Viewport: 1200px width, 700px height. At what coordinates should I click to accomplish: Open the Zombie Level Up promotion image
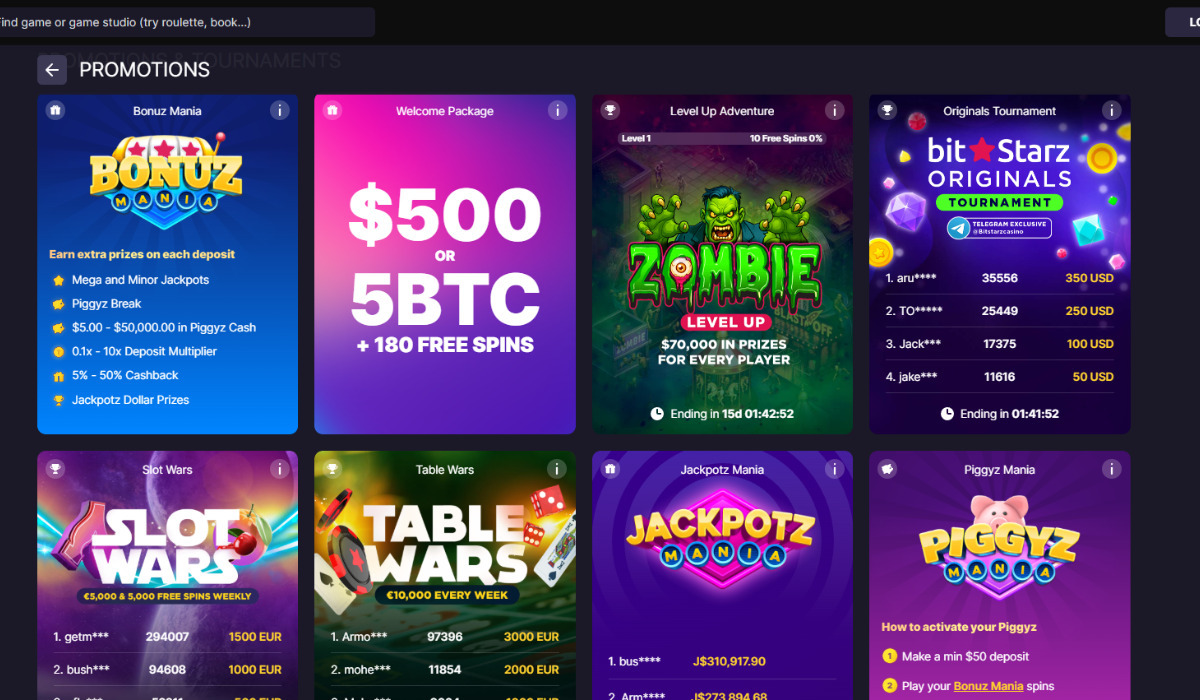(723, 258)
